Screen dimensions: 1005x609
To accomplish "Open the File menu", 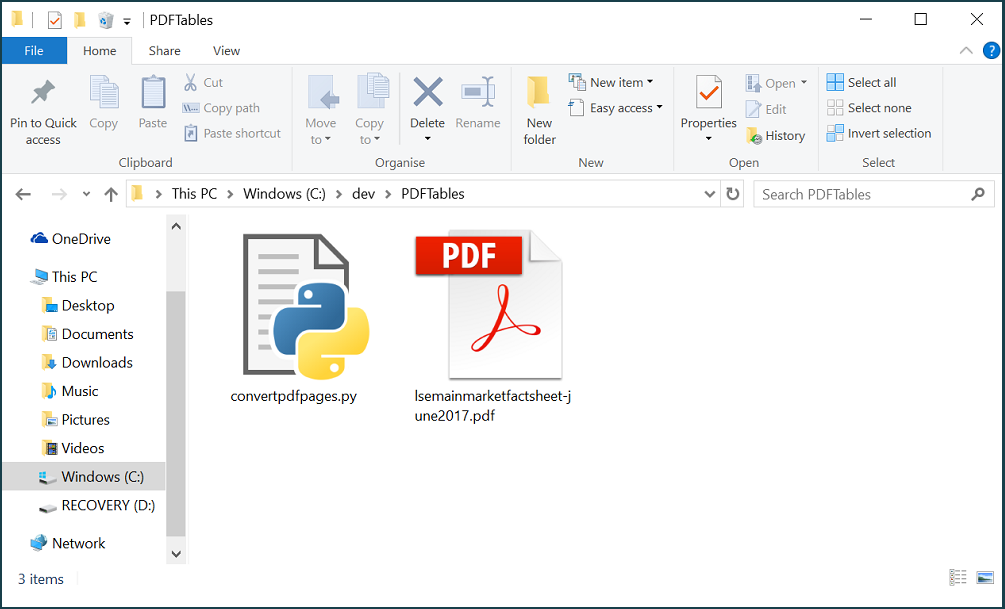I will coord(34,50).
